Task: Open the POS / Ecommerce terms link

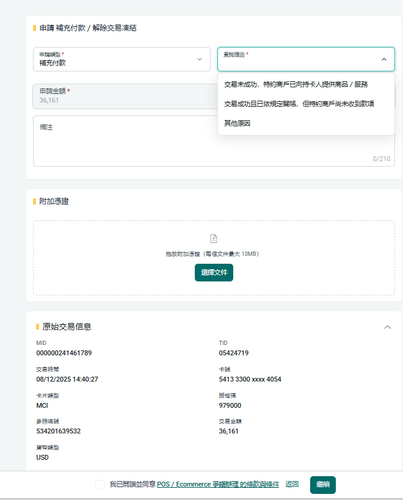Action: pos(218,484)
